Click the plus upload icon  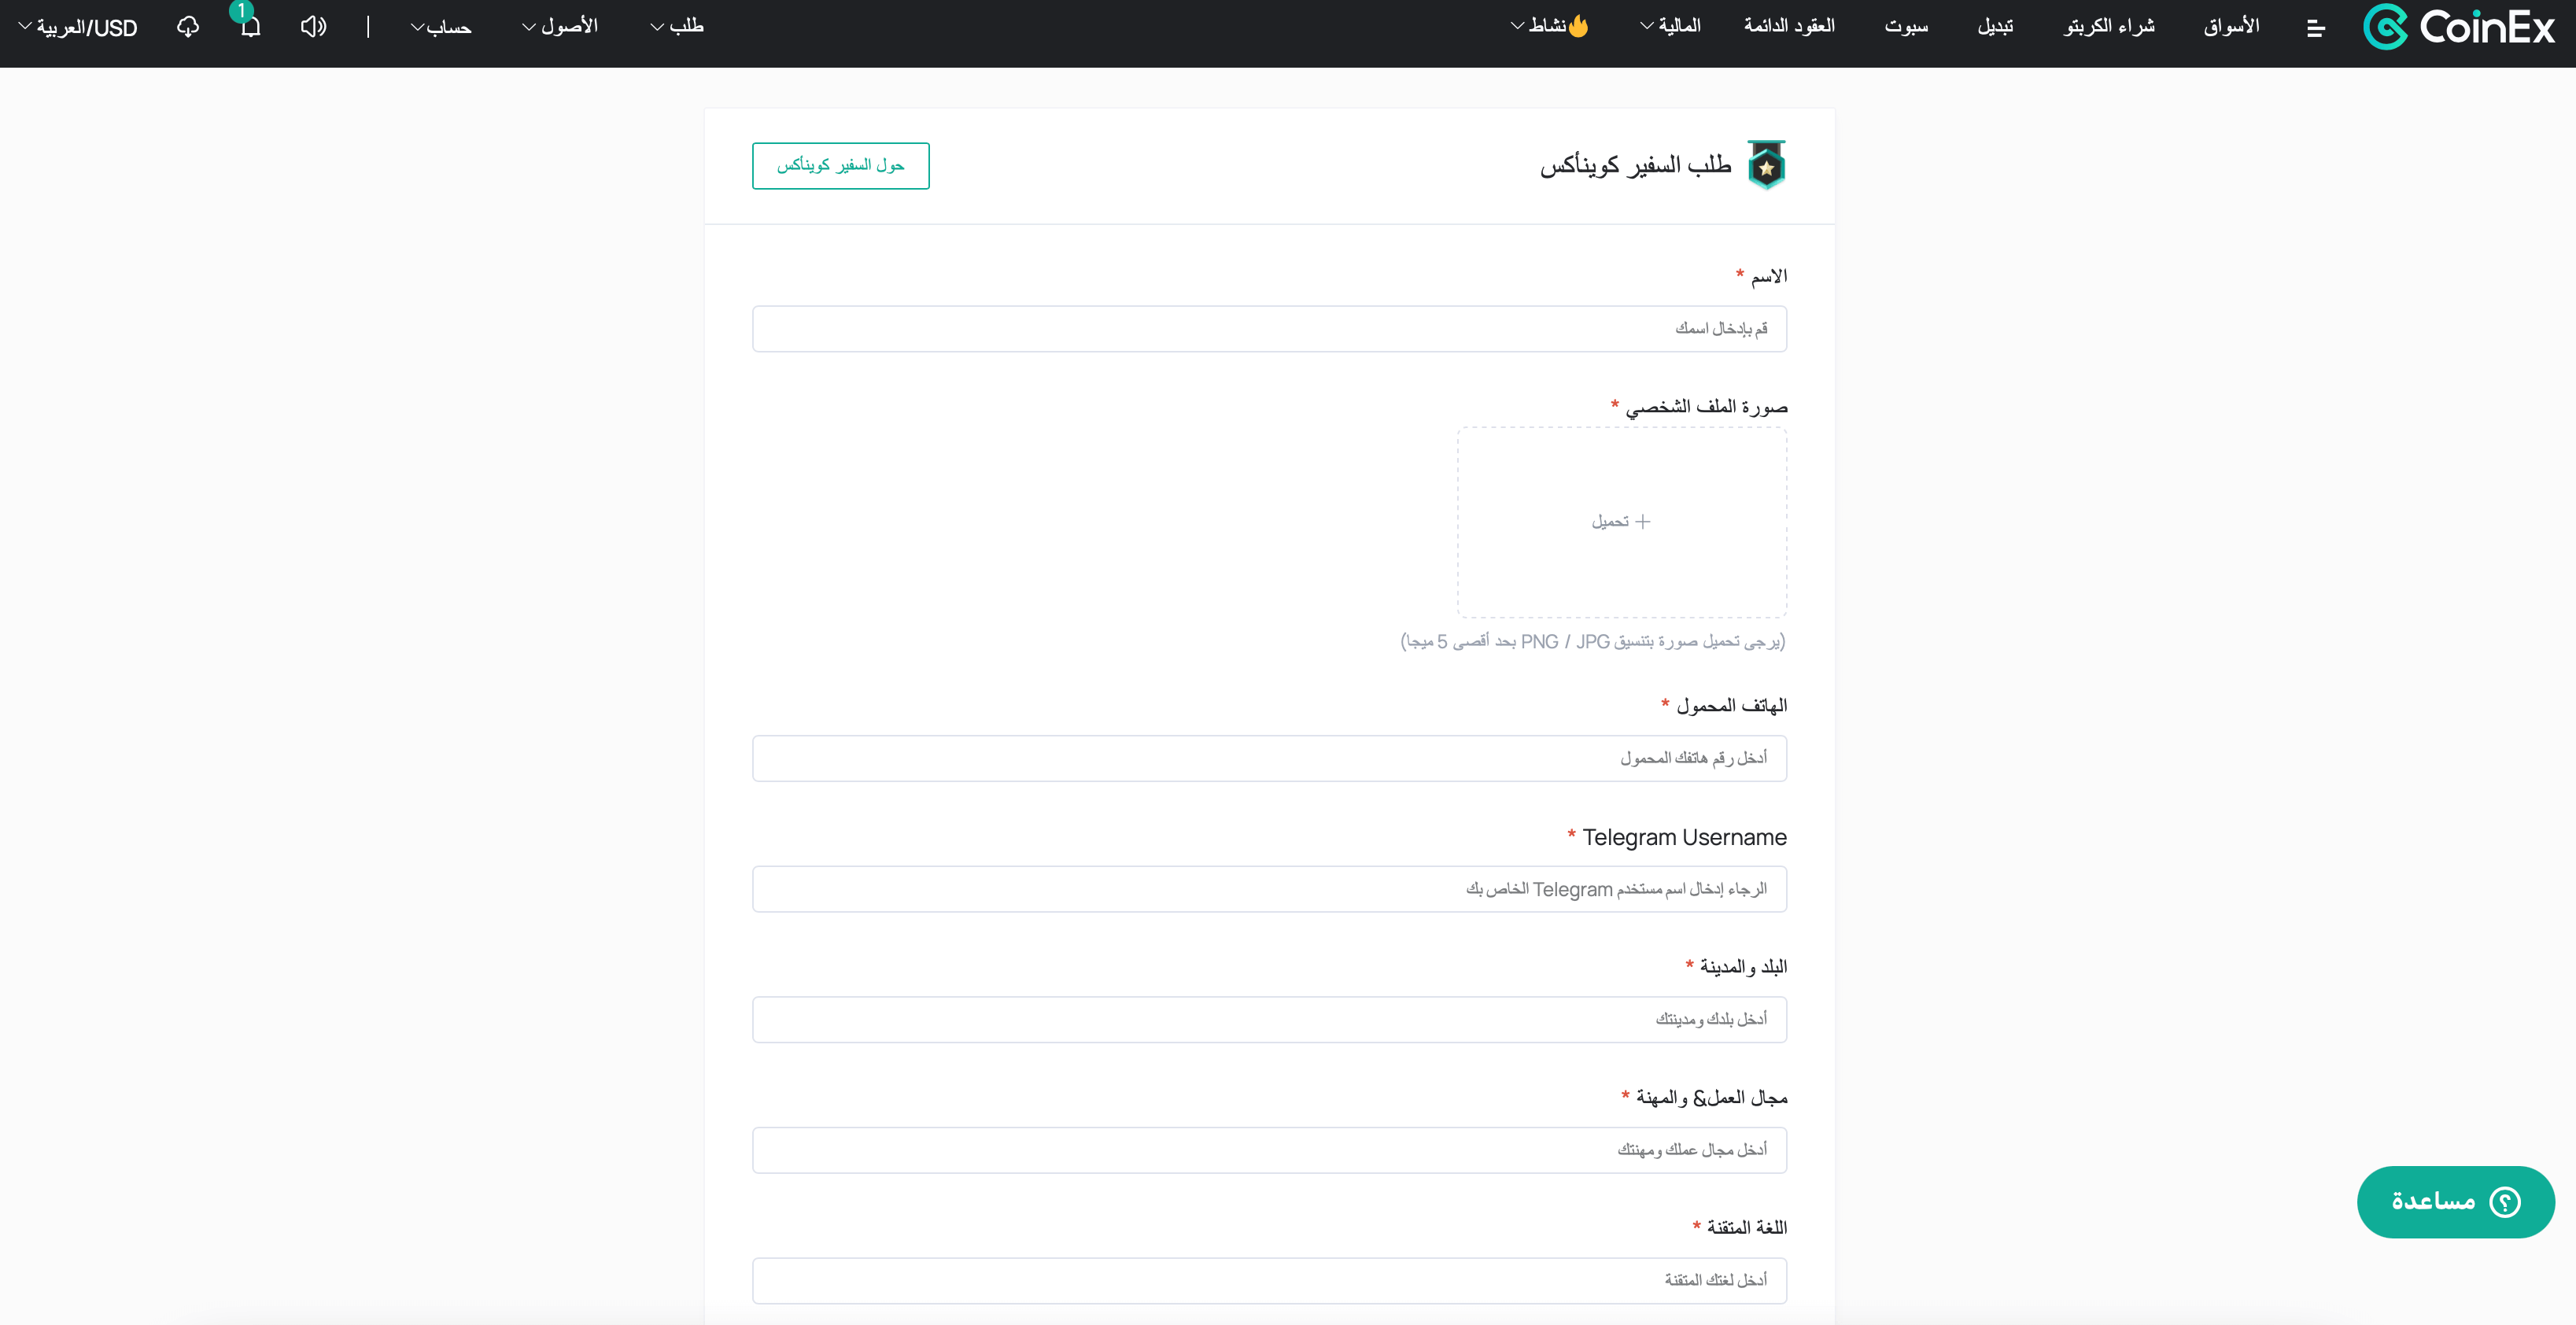tap(1643, 521)
